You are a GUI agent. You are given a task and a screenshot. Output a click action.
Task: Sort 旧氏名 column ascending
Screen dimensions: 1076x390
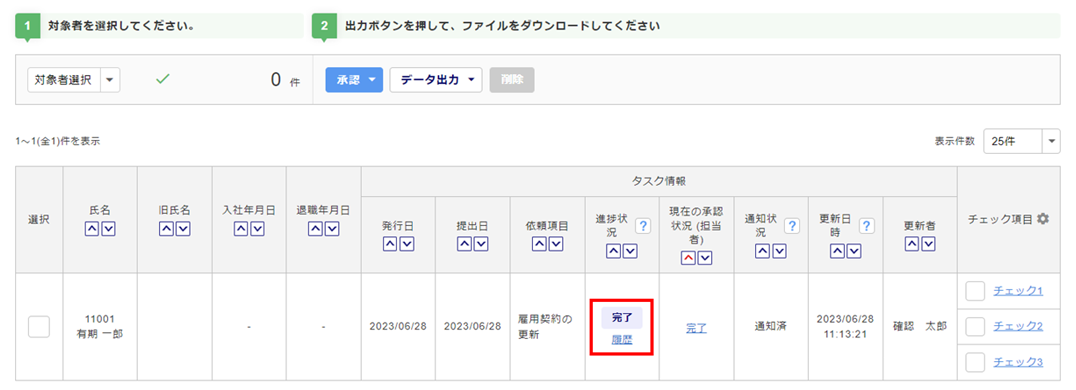(x=166, y=230)
